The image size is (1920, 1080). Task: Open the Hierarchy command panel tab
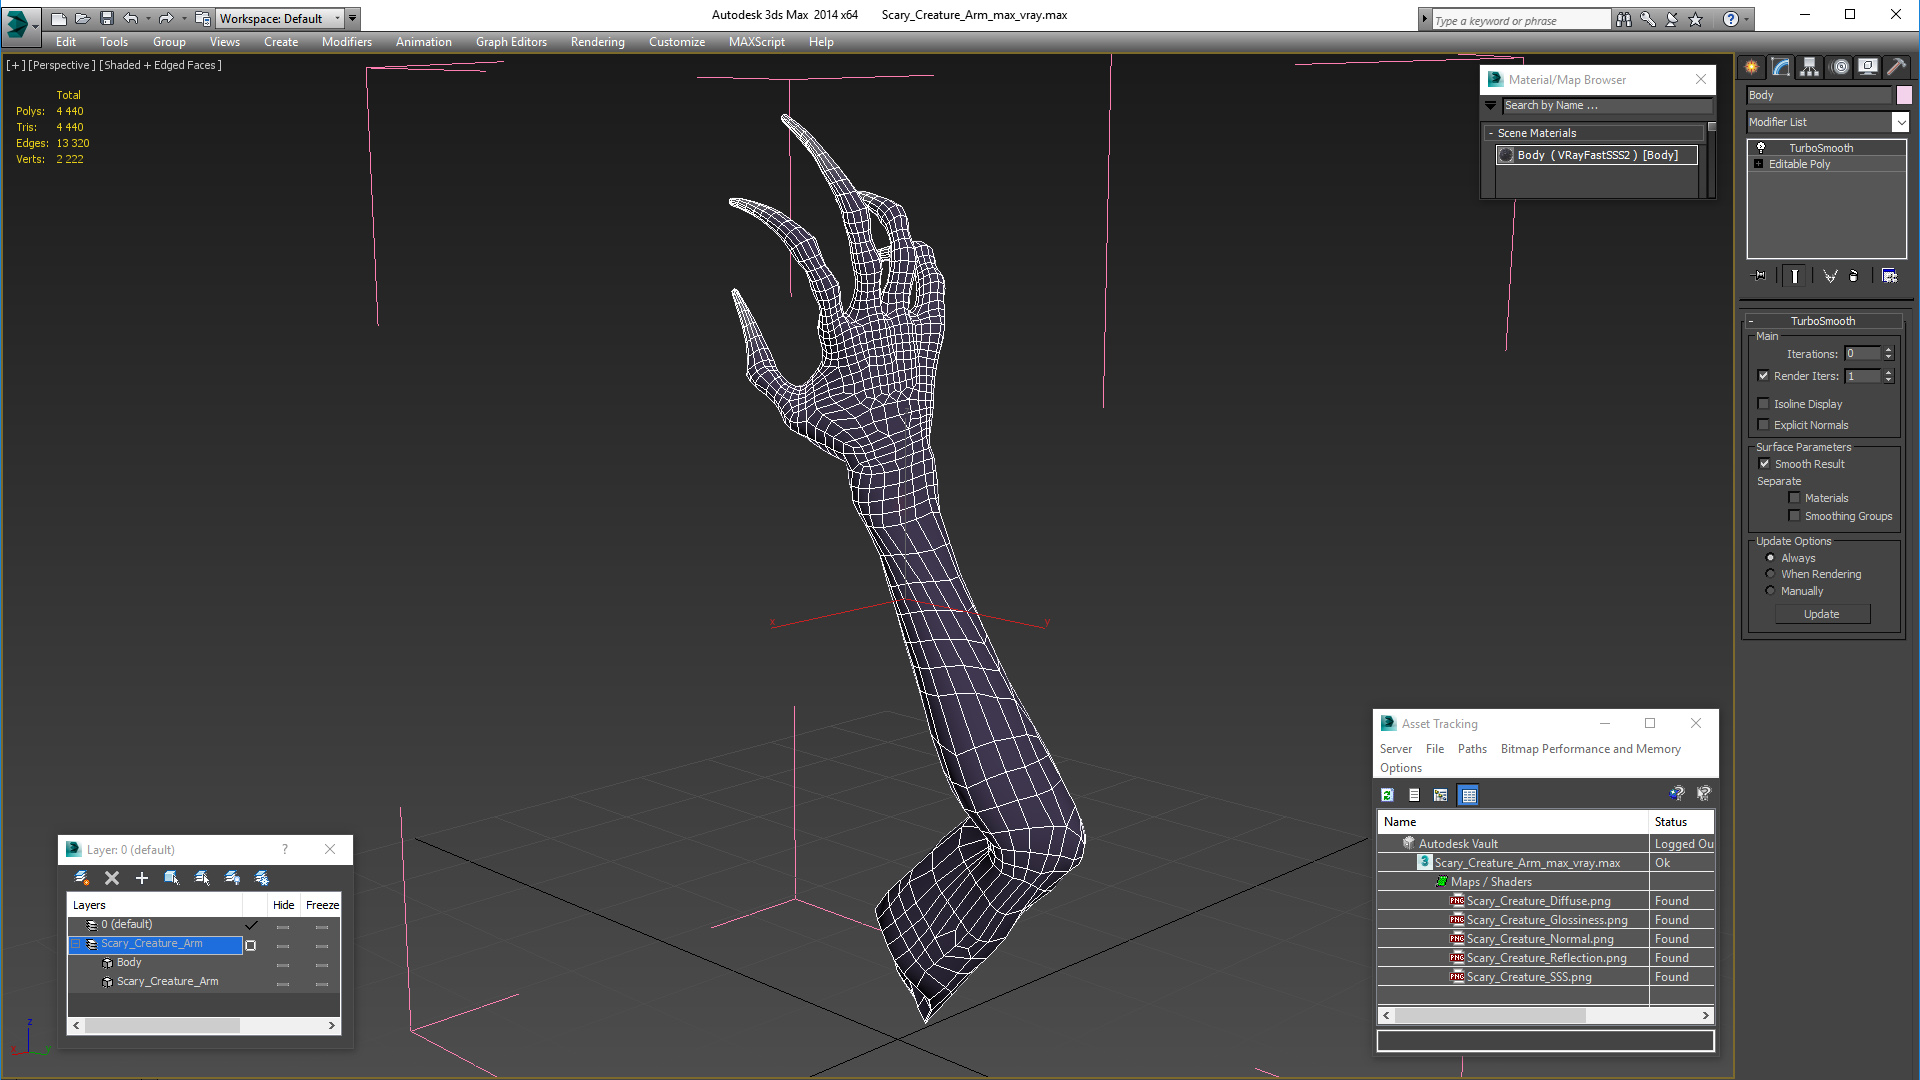tap(1810, 67)
